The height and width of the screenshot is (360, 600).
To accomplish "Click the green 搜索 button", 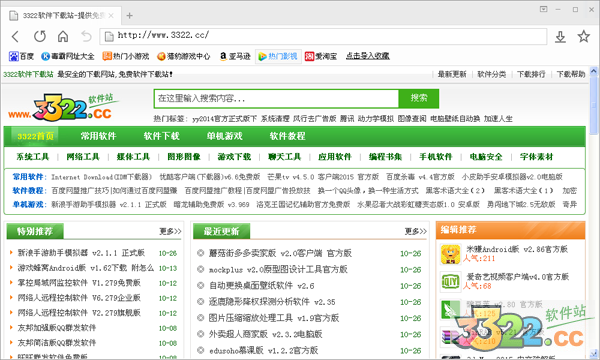I will 419,98.
